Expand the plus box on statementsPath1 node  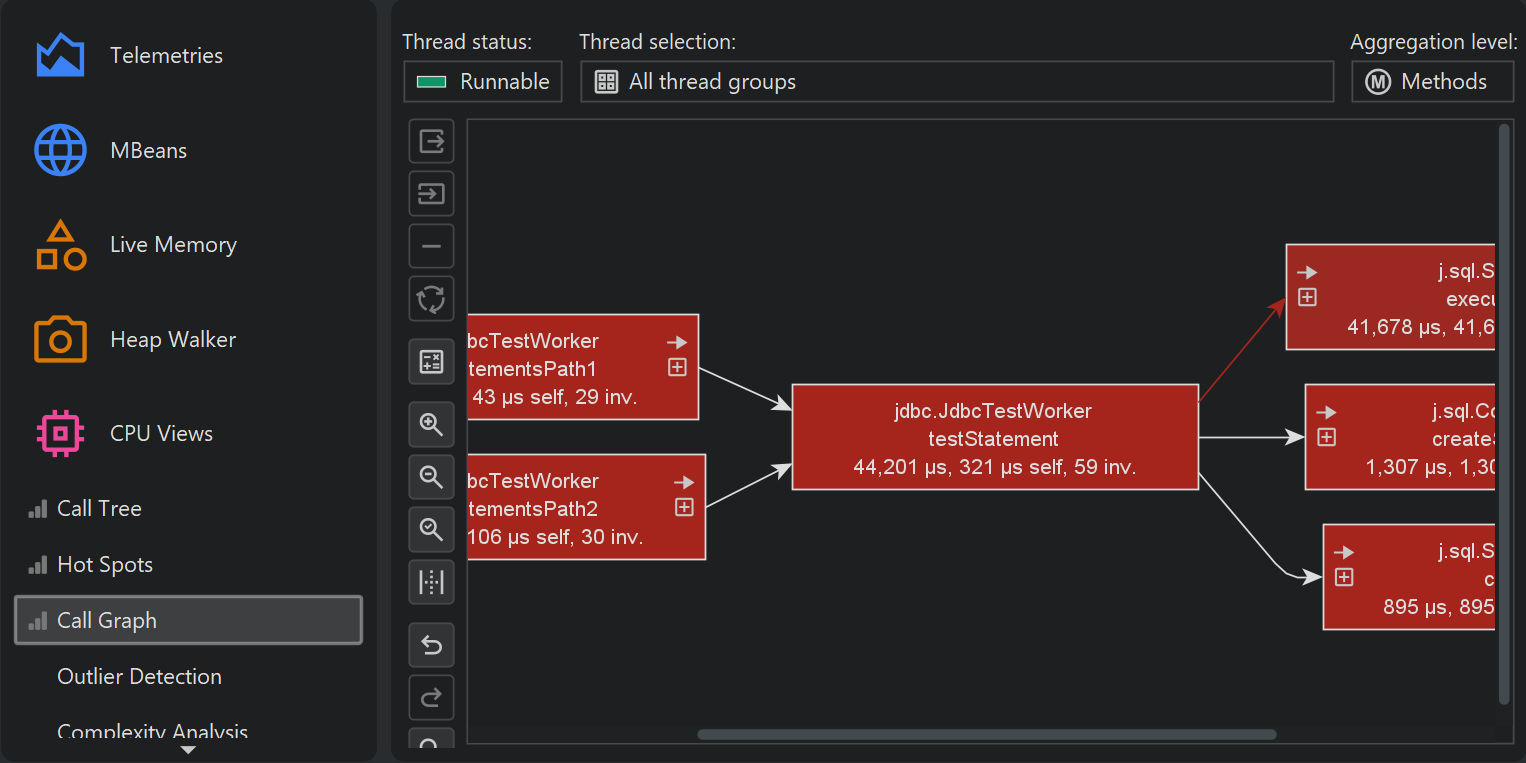(x=677, y=368)
